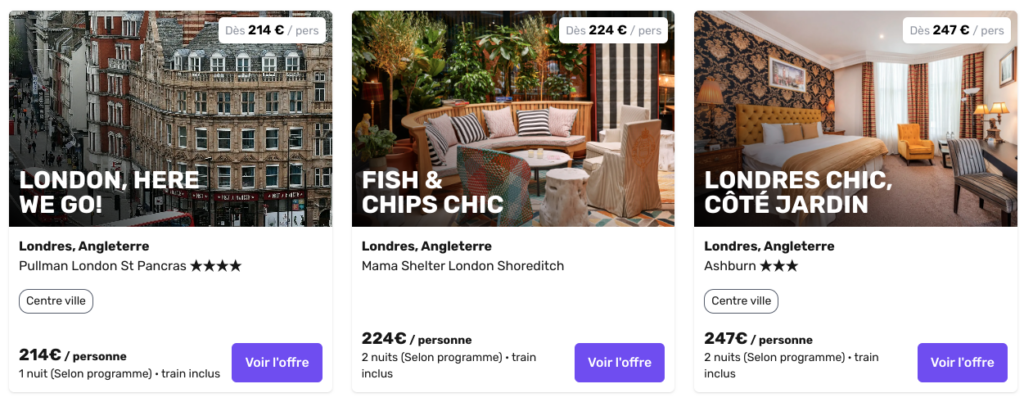This screenshot has width=1024, height=402.
Task: Click the Pullman London St Pancras hotel name
Action: point(103,266)
